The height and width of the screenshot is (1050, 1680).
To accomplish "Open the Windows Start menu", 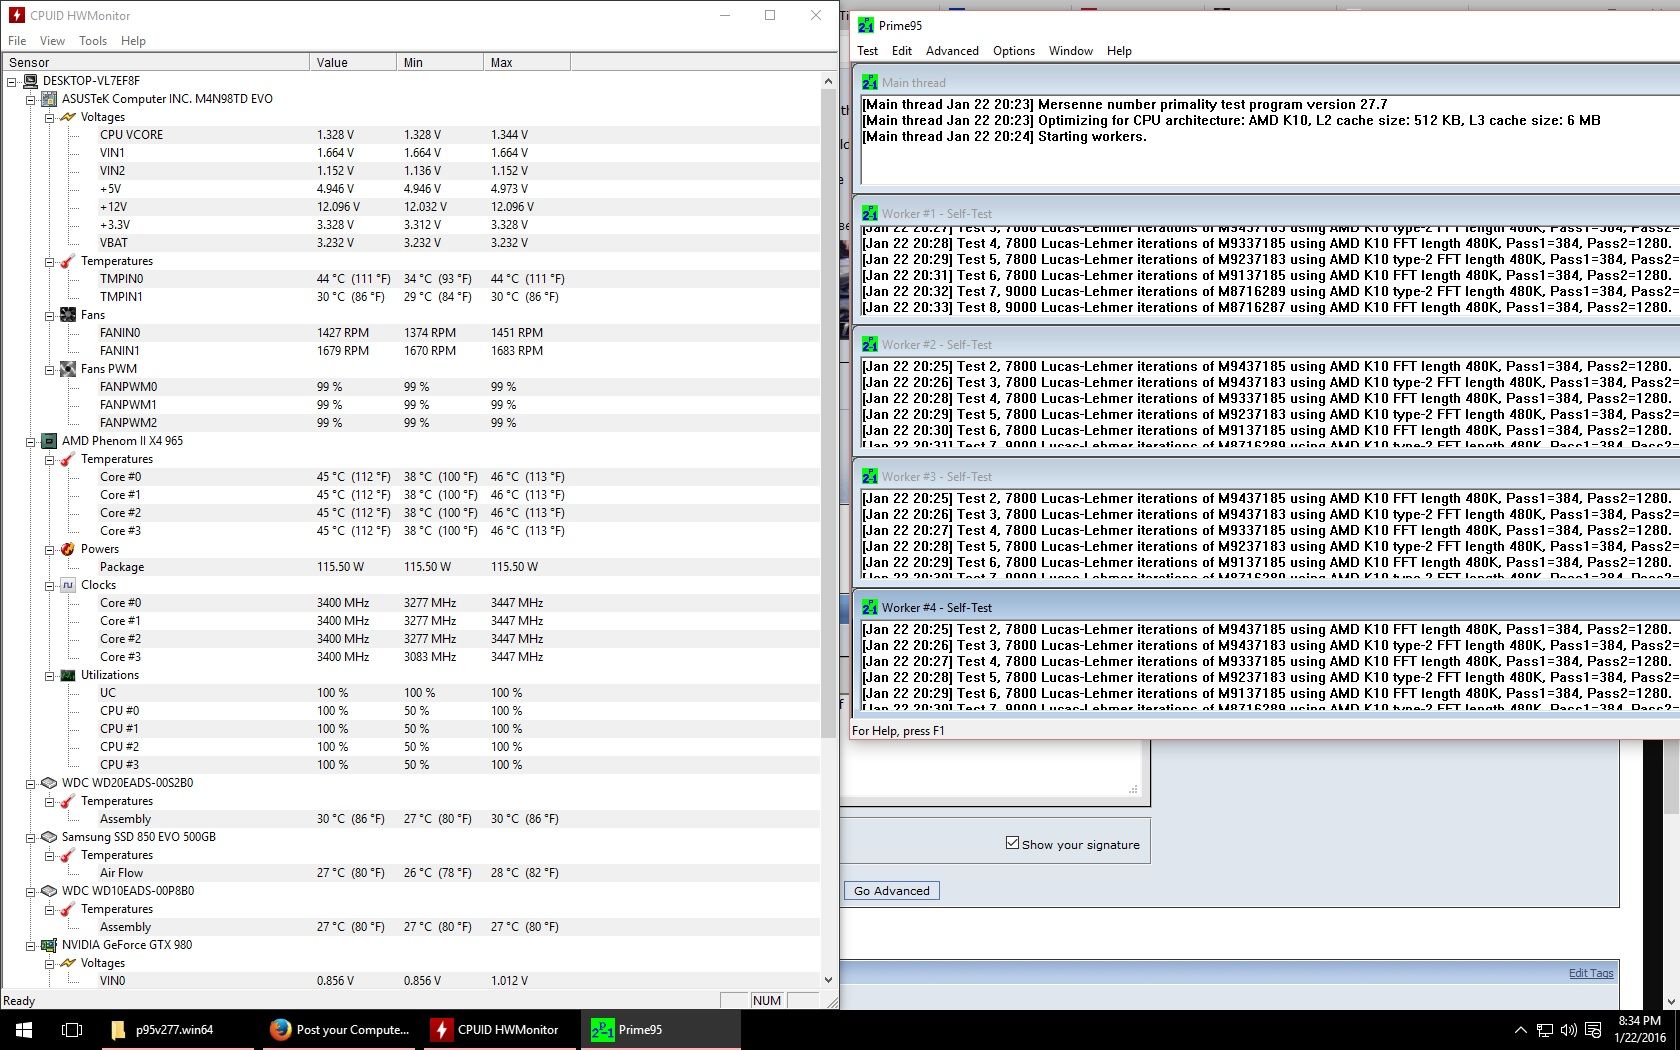I will pos(24,1029).
